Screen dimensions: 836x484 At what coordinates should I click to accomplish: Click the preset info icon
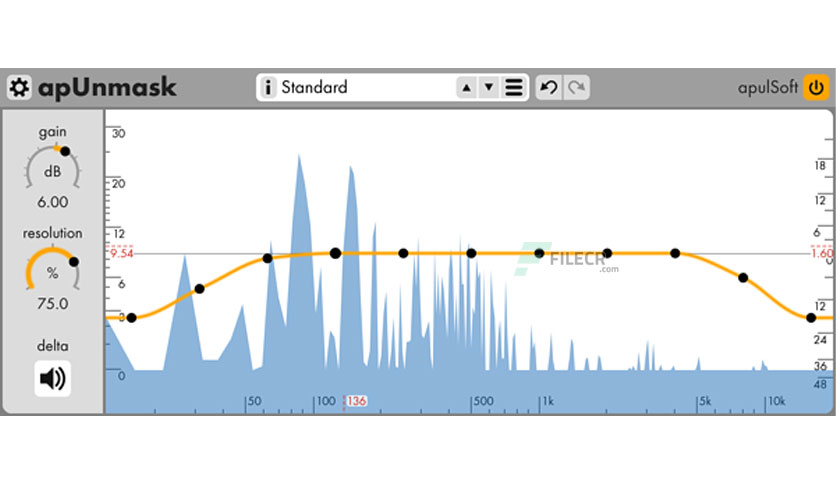[x=268, y=87]
